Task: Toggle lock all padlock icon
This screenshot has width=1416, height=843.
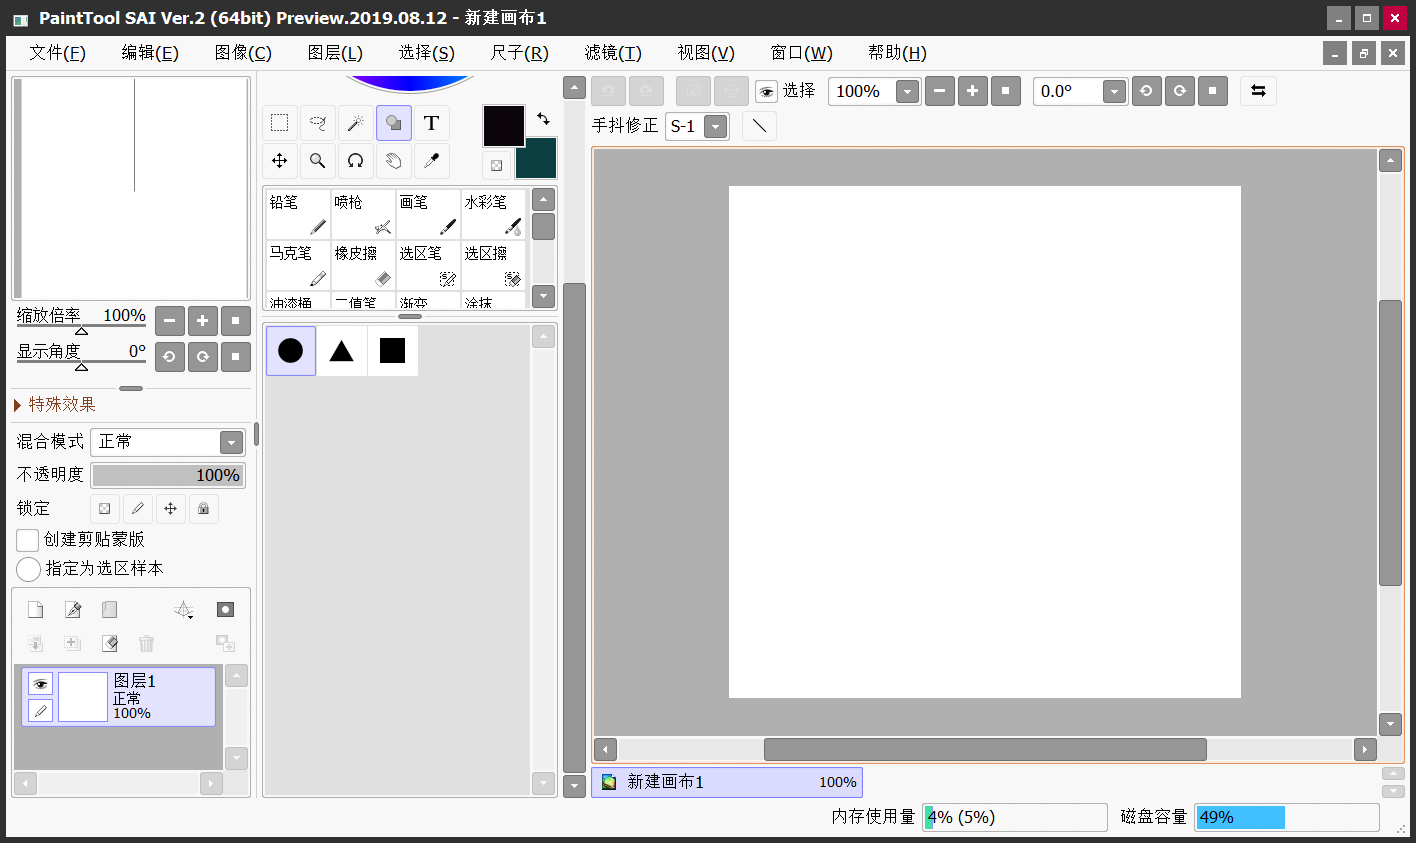Action: pos(204,509)
